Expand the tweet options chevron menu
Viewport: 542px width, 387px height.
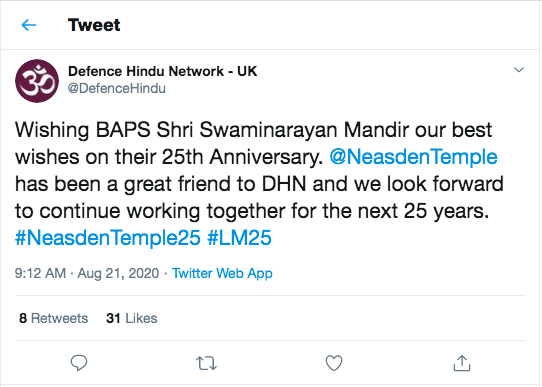(519, 70)
